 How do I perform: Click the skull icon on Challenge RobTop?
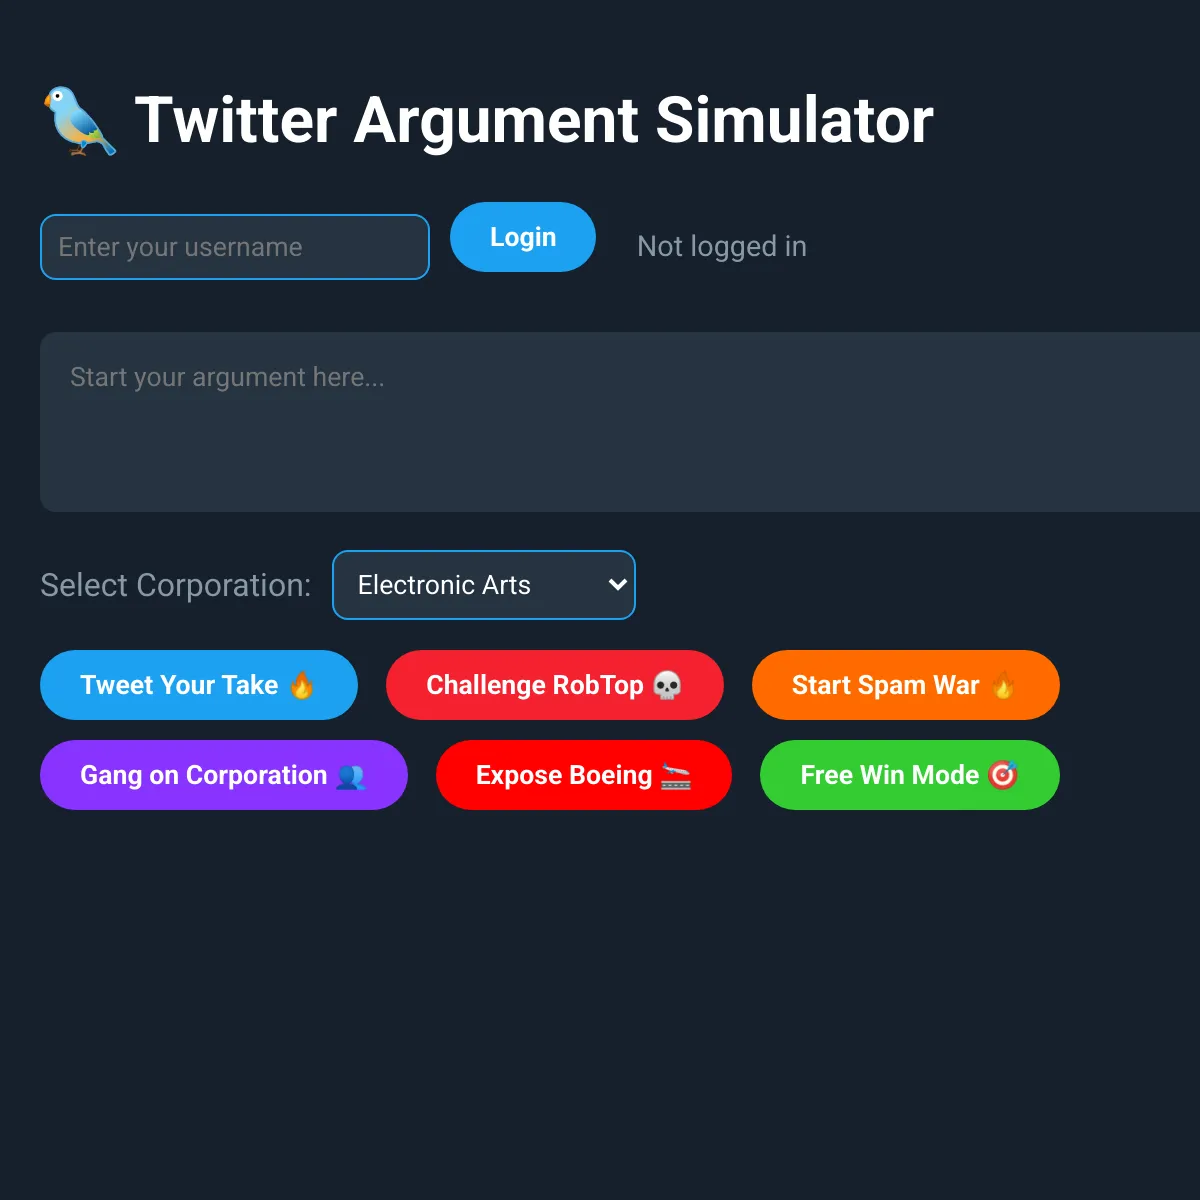click(x=667, y=685)
